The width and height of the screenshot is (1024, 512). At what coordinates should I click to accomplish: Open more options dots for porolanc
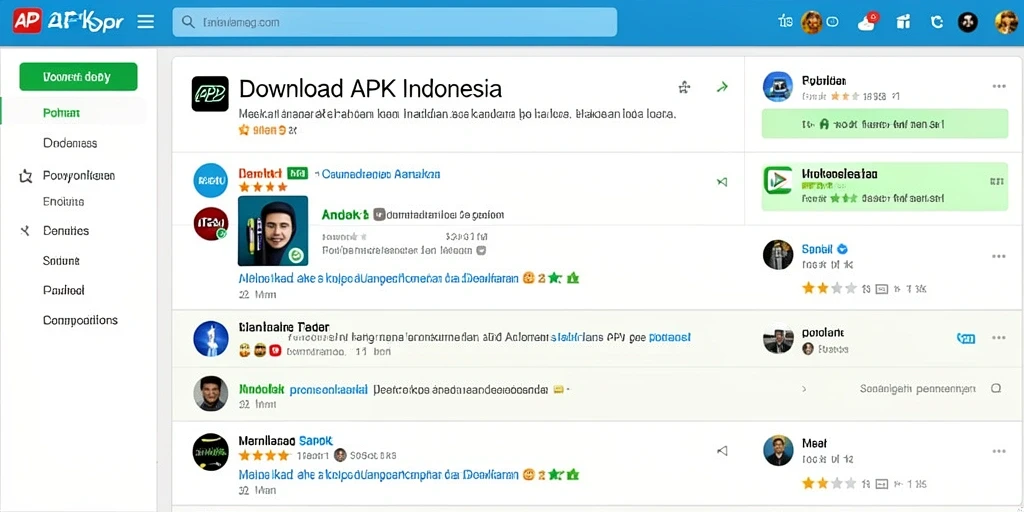(x=999, y=338)
